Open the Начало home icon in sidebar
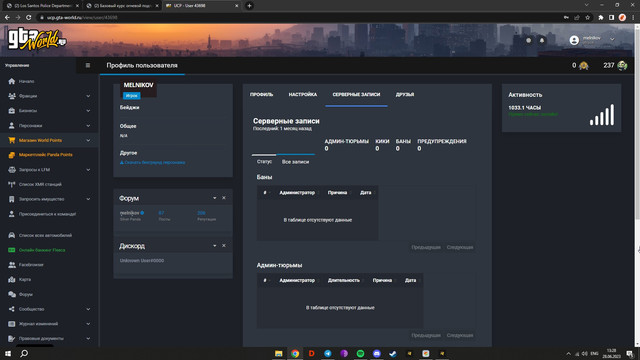 11,81
